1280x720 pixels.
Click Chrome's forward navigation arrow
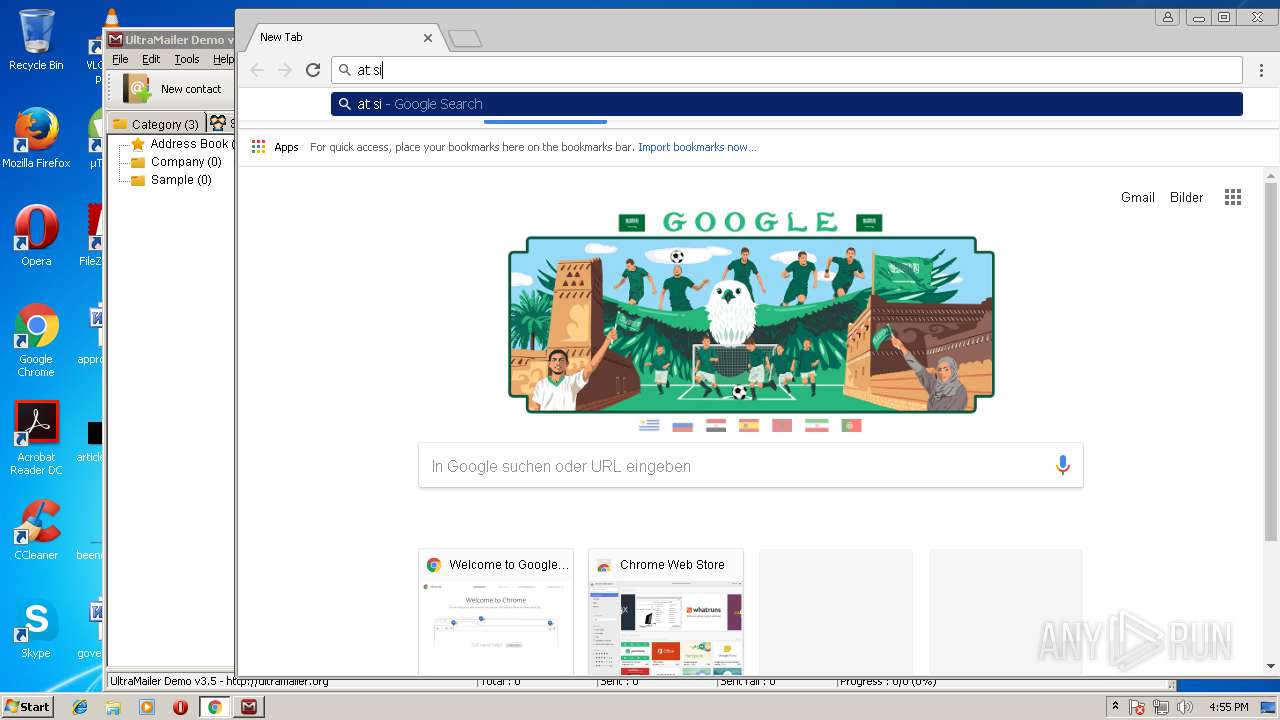pyautogui.click(x=285, y=70)
